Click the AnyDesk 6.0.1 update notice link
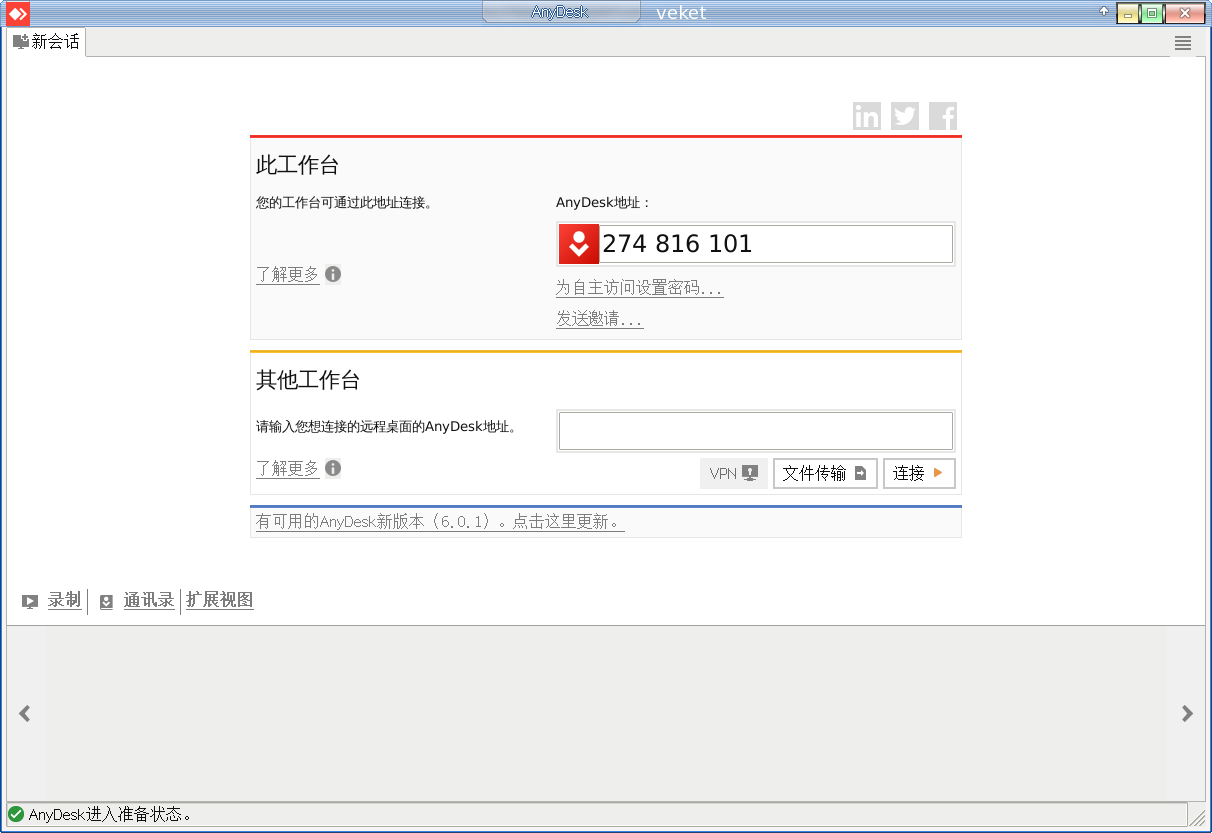1212x833 pixels. coord(440,522)
